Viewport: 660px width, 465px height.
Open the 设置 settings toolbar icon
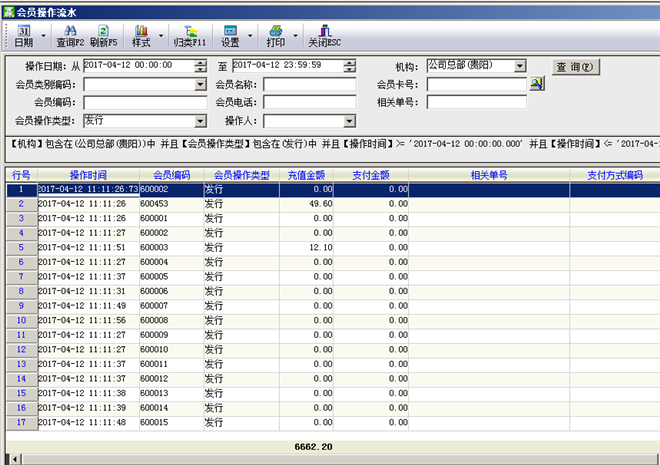point(230,37)
